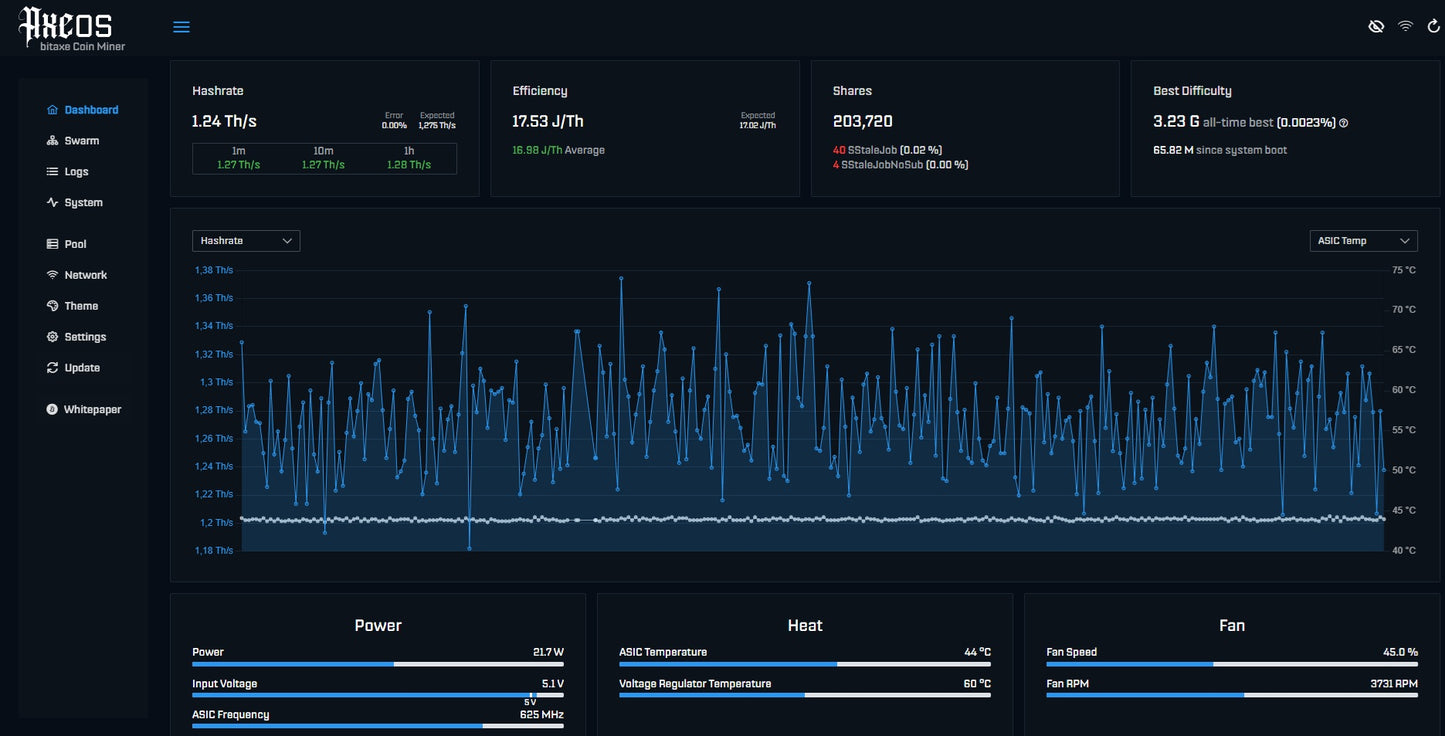Click the Settings gear icon
Screen dimensions: 1445x736
(53, 337)
